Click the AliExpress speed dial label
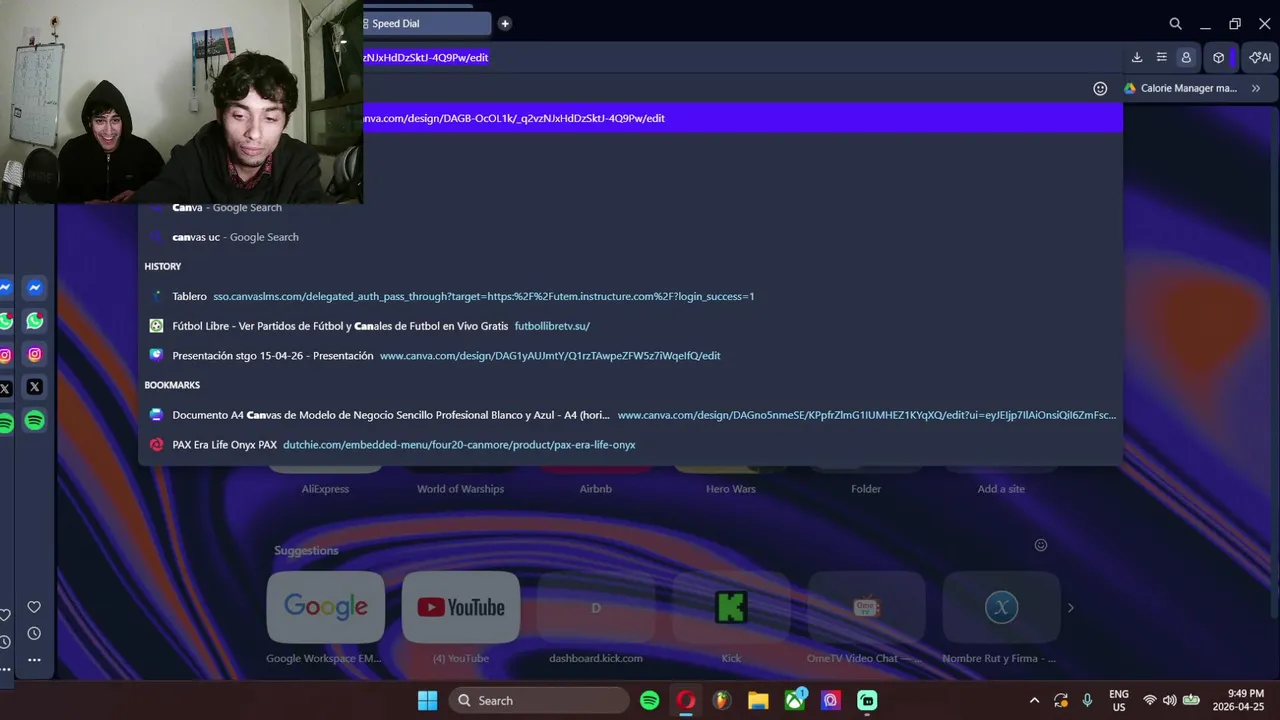Viewport: 1280px width, 720px height. point(326,489)
